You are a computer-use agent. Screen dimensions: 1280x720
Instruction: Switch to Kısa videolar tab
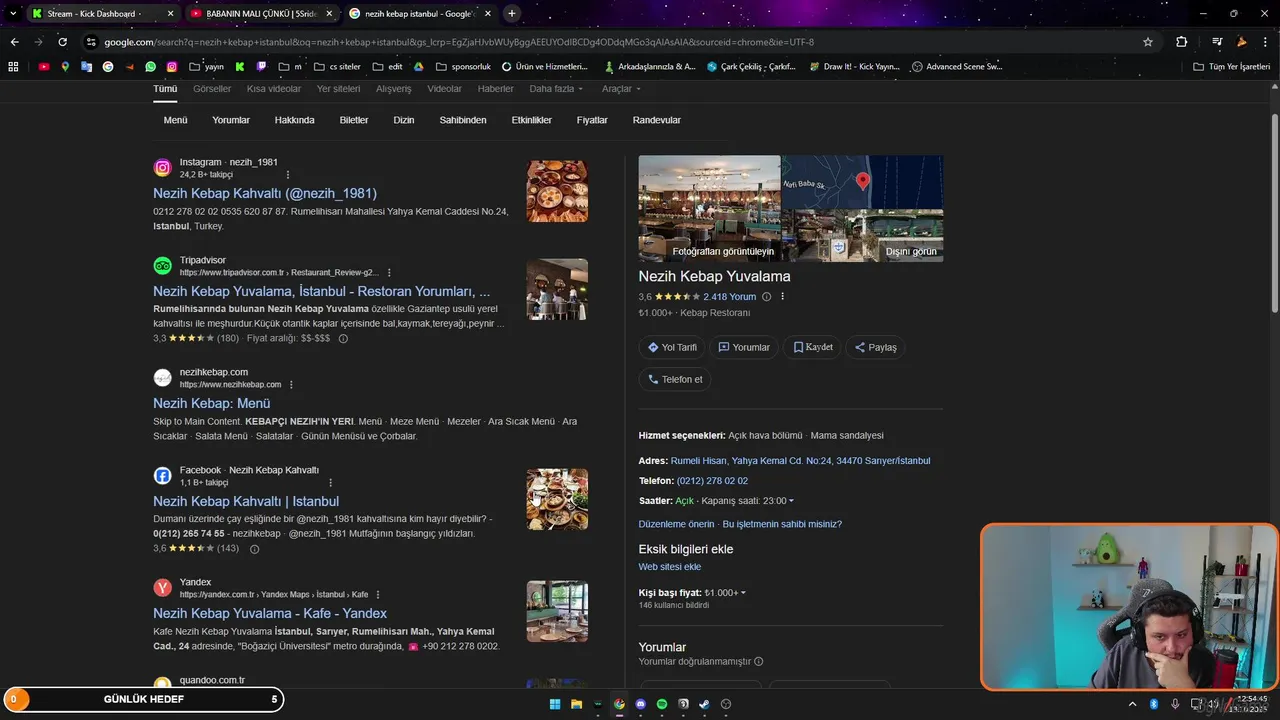point(274,89)
